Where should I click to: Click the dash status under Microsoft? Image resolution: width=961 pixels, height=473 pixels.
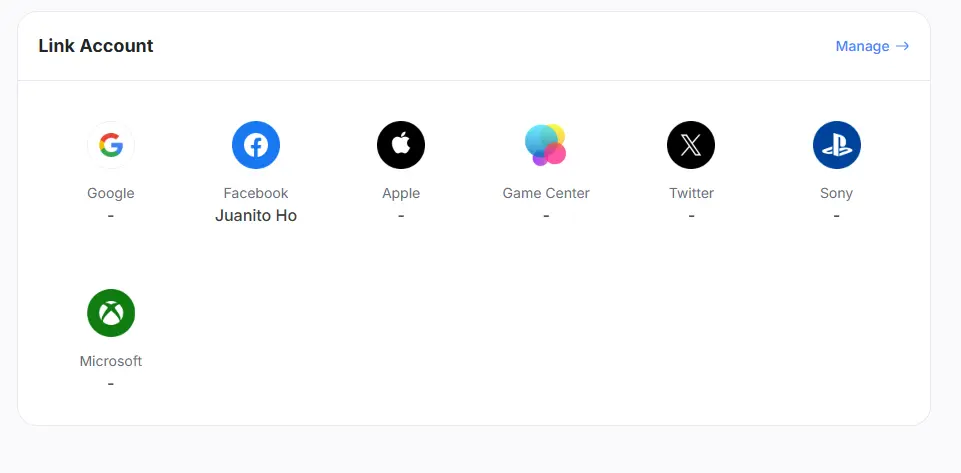pyautogui.click(x=111, y=383)
